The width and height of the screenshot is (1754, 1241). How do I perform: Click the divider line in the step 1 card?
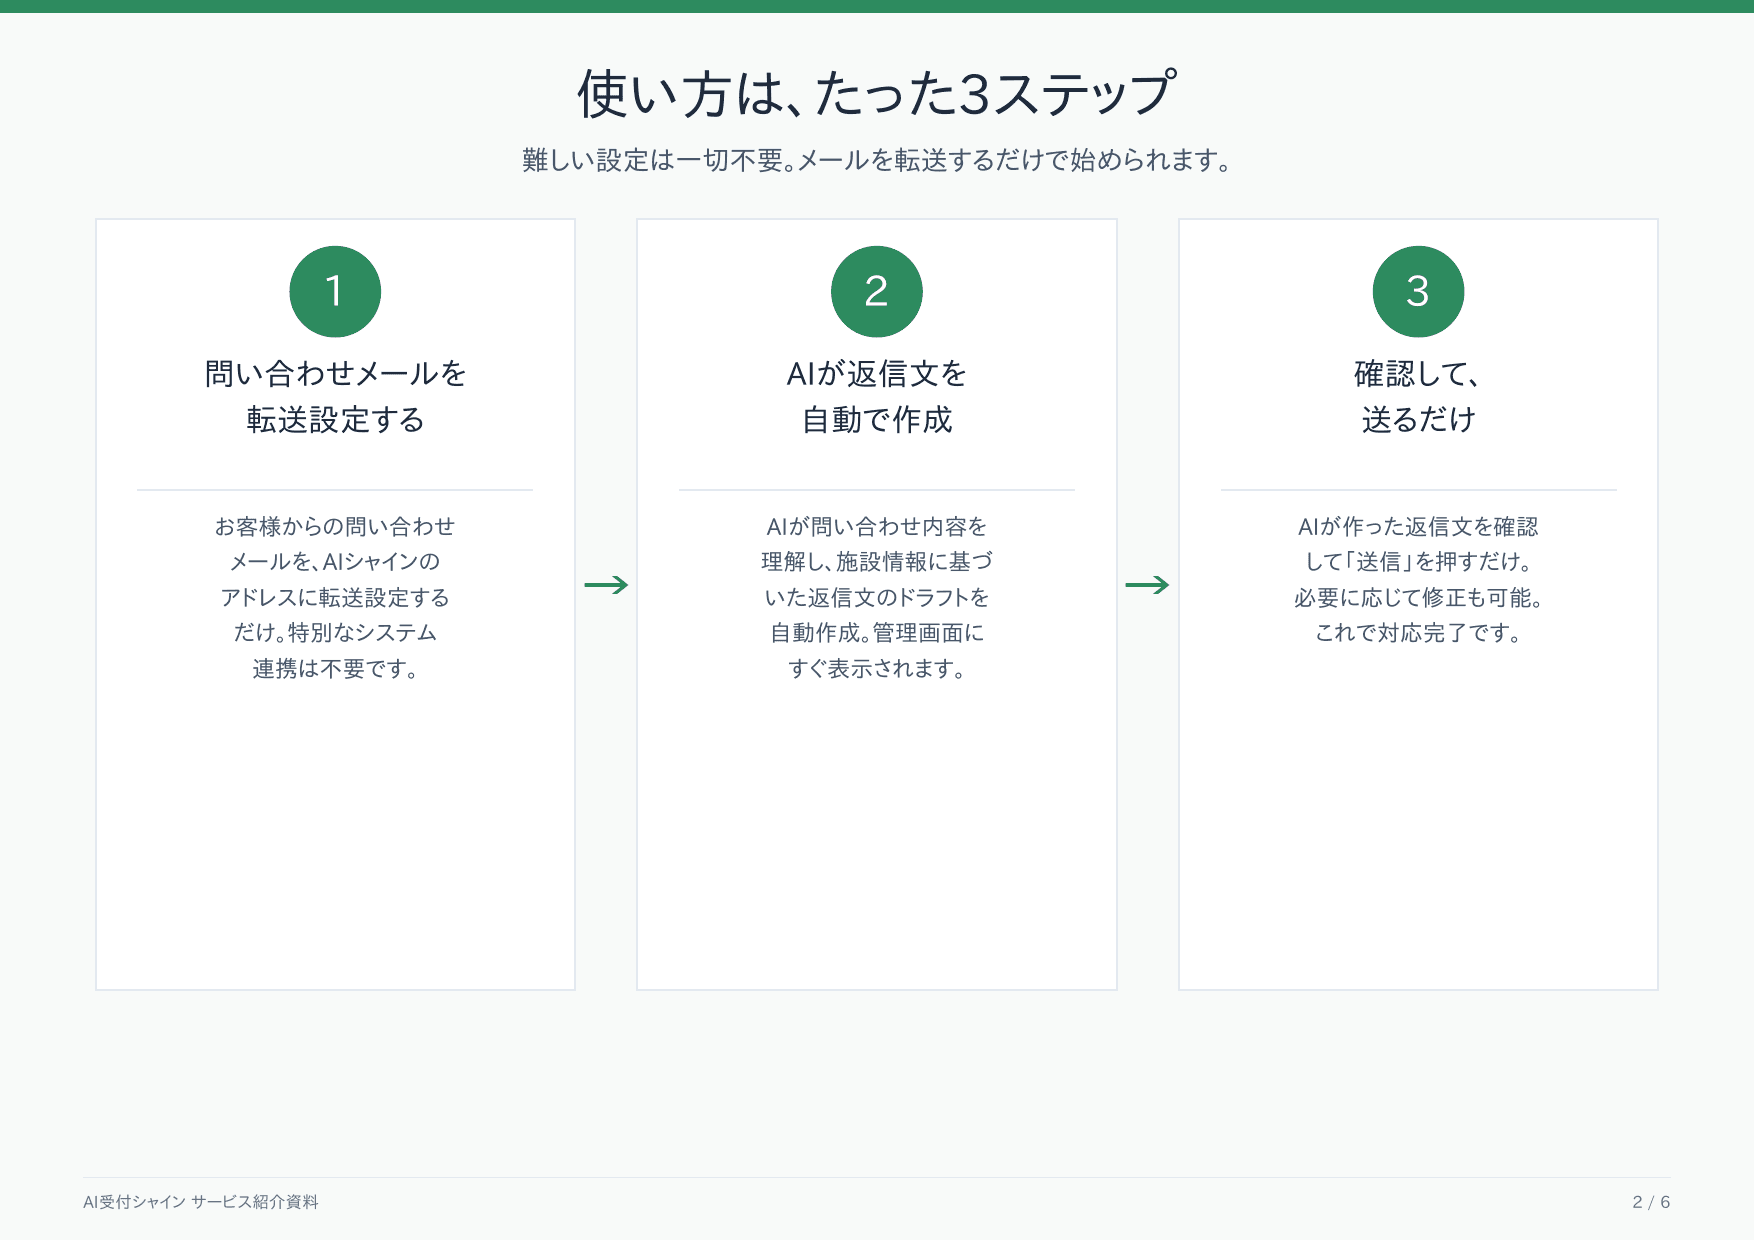[x=335, y=490]
